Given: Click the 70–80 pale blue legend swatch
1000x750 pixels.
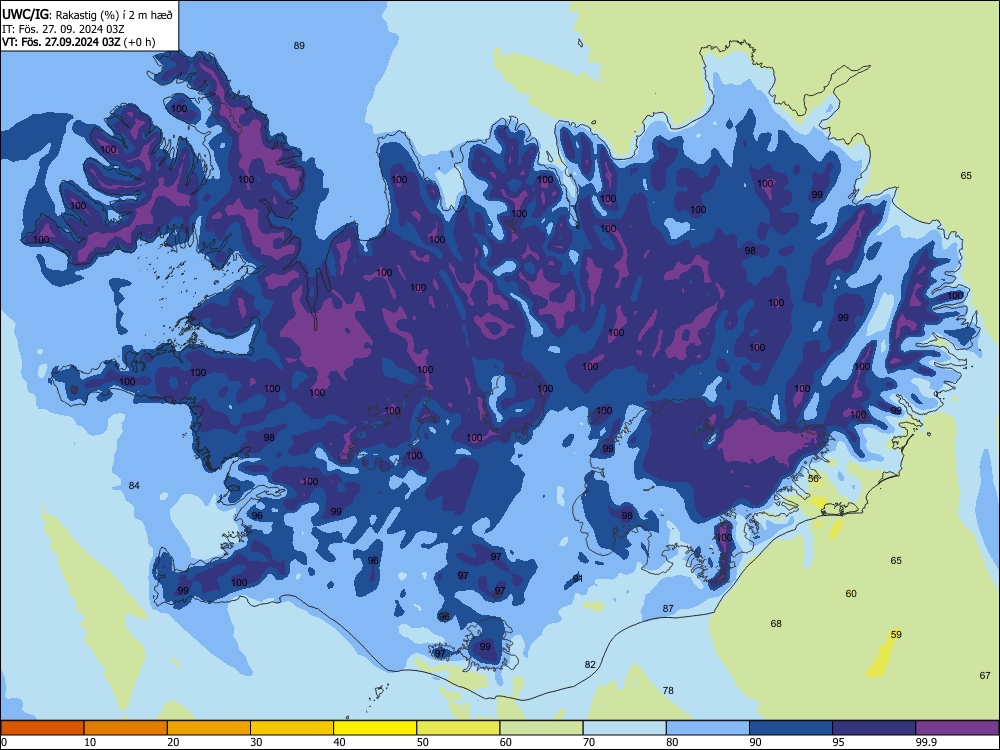Looking at the screenshot, I should pyautogui.click(x=624, y=728).
